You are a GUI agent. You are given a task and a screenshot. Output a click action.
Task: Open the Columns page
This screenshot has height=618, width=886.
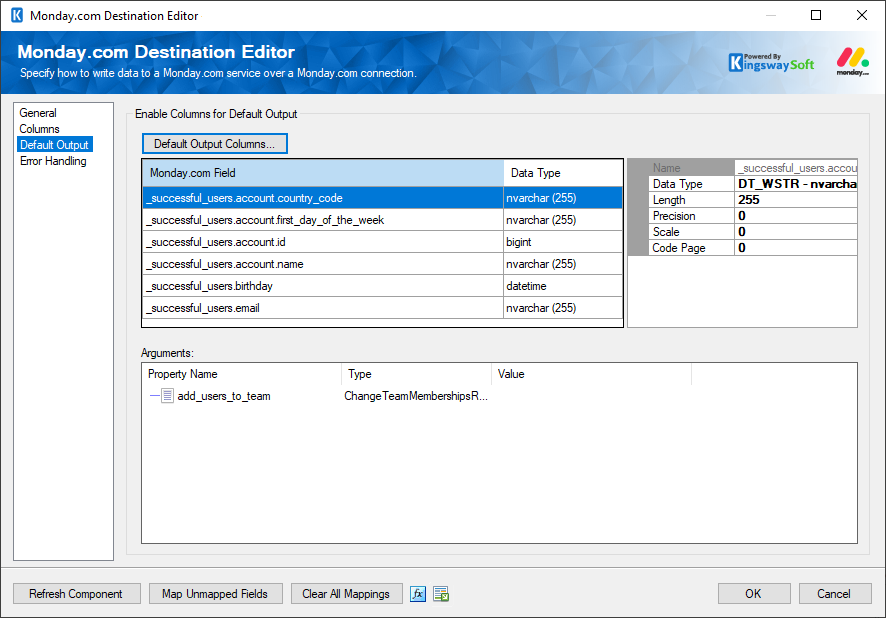pos(40,129)
